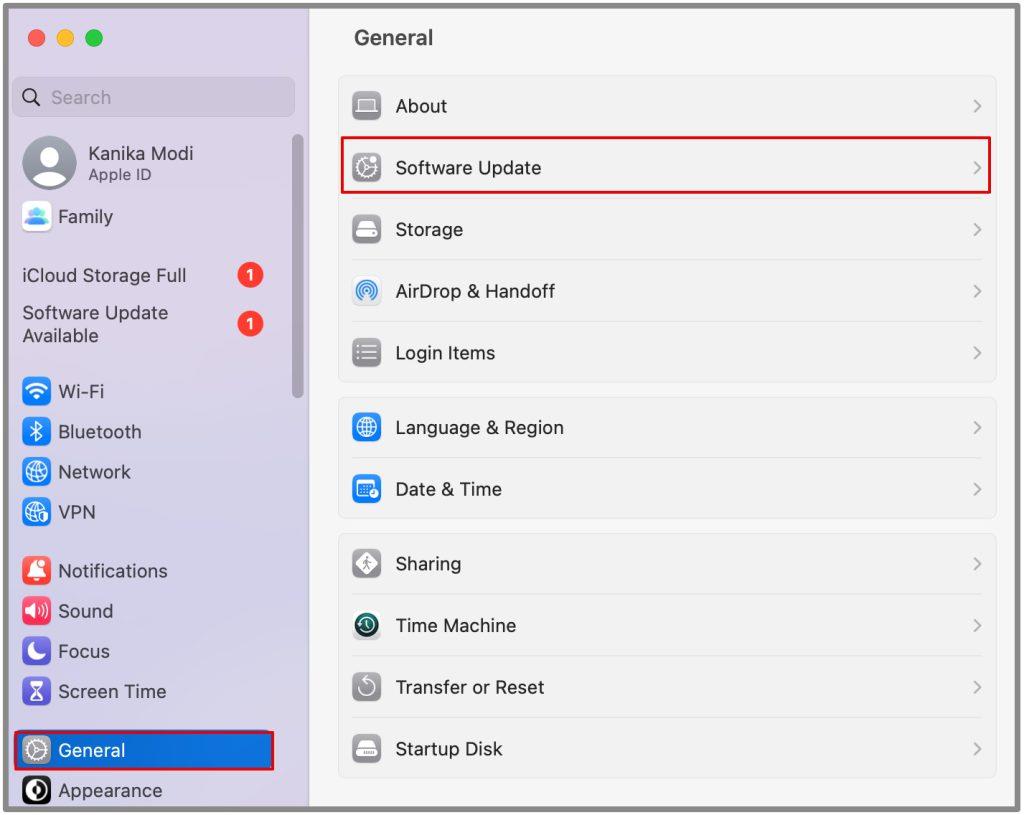The height and width of the screenshot is (815, 1024).
Task: Click the About laptop icon
Action: tap(366, 106)
